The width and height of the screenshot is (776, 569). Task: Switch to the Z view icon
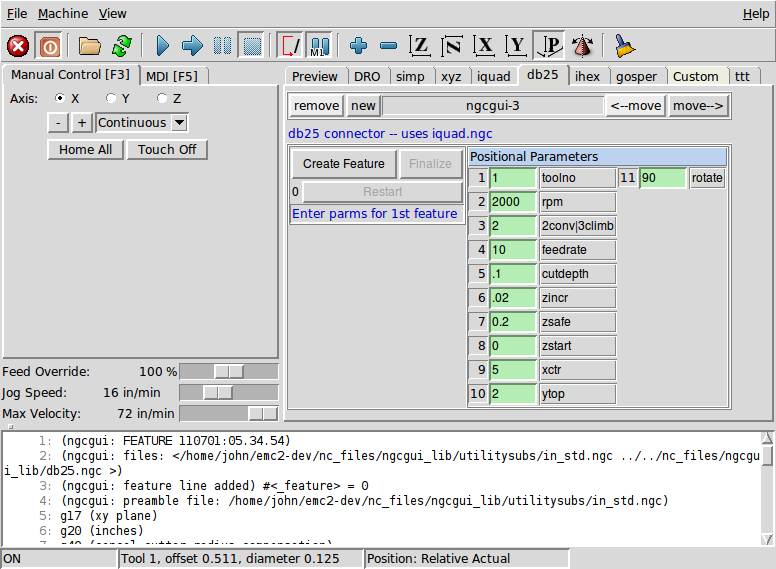click(421, 46)
